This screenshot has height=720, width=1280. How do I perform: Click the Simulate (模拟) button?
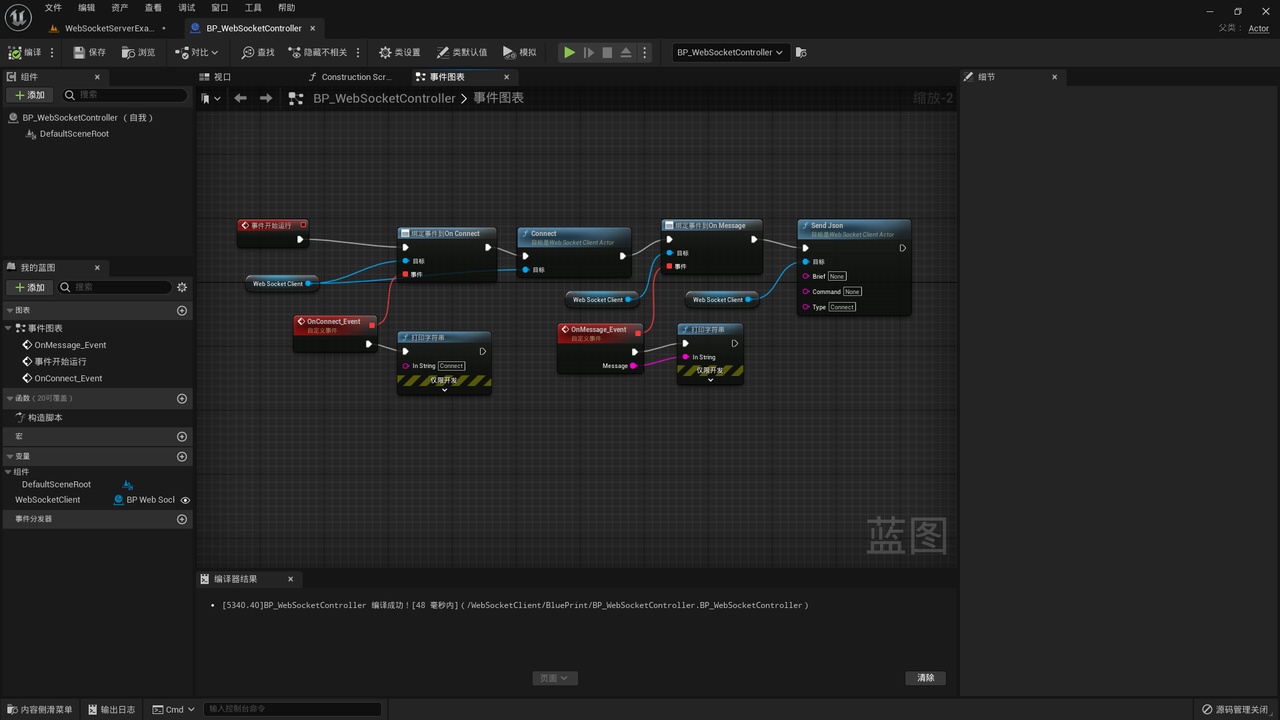pos(519,52)
